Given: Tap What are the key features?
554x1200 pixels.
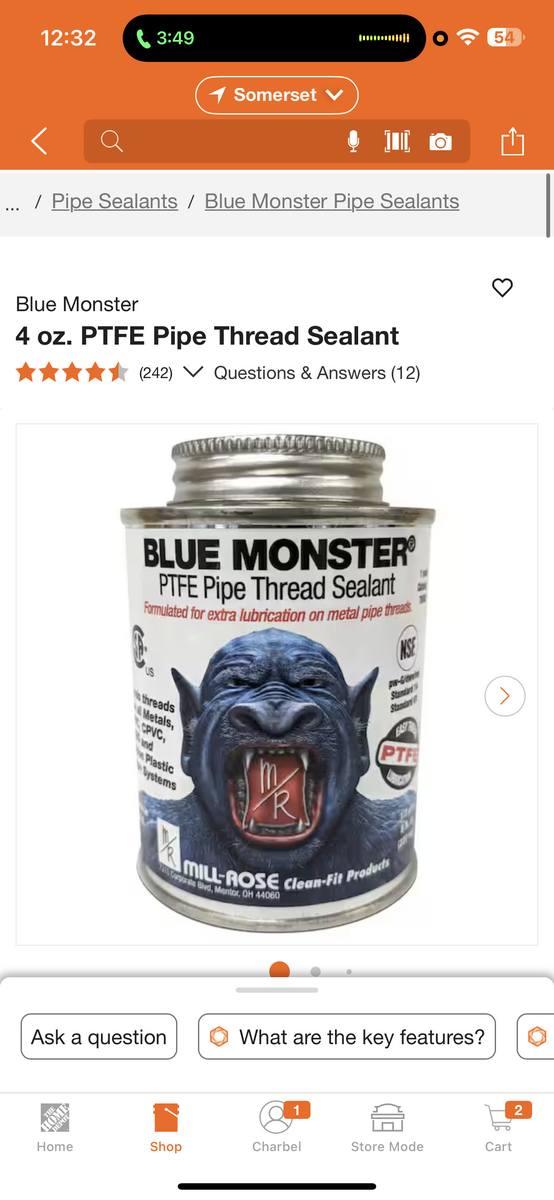Looking at the screenshot, I should point(347,1037).
